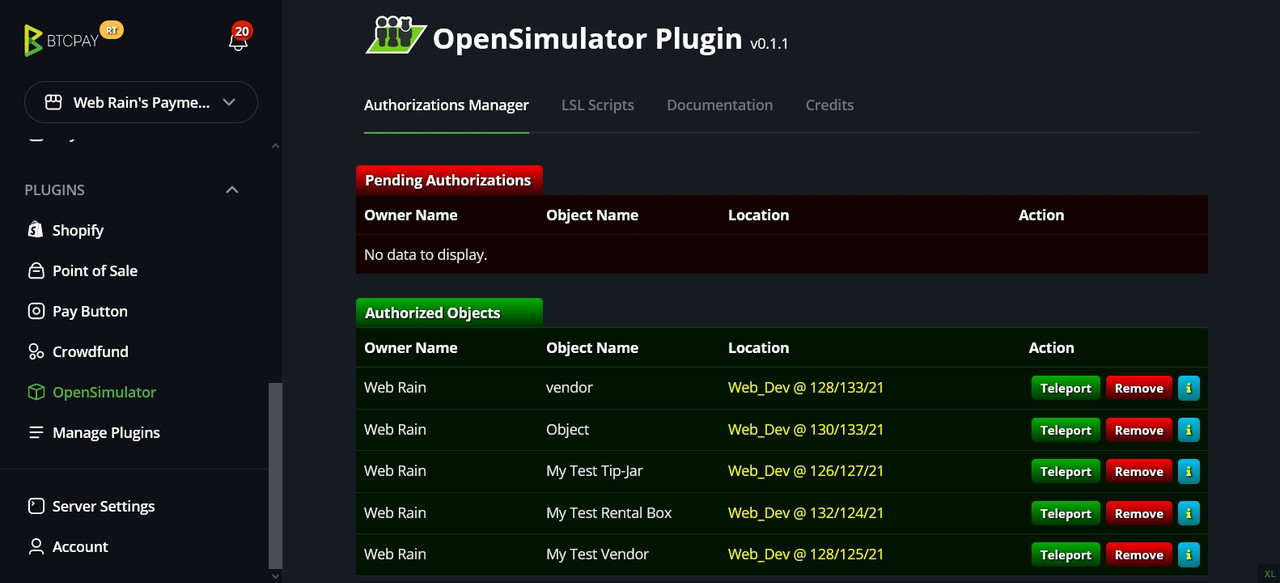Show info for My Test Vendor
This screenshot has height=583, width=1280.
tap(1188, 554)
